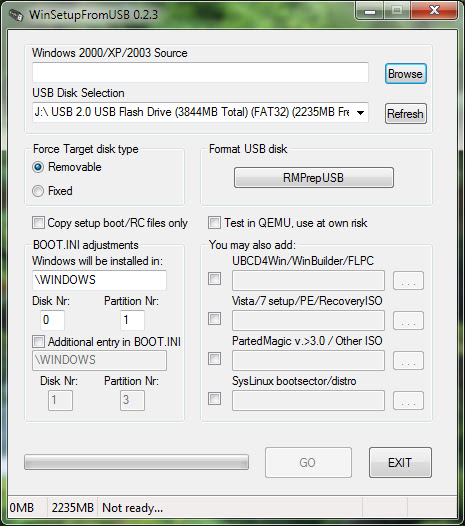Click the 'You may also add:' label
465x526 pixels.
[252, 245]
